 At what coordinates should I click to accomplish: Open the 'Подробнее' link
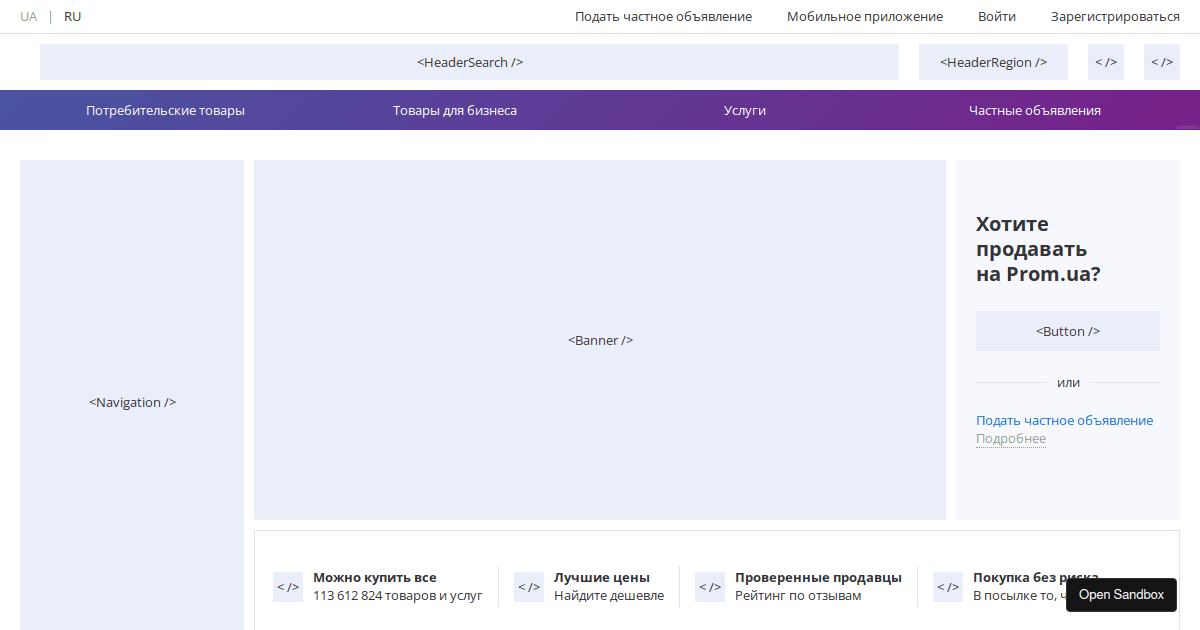(1010, 438)
